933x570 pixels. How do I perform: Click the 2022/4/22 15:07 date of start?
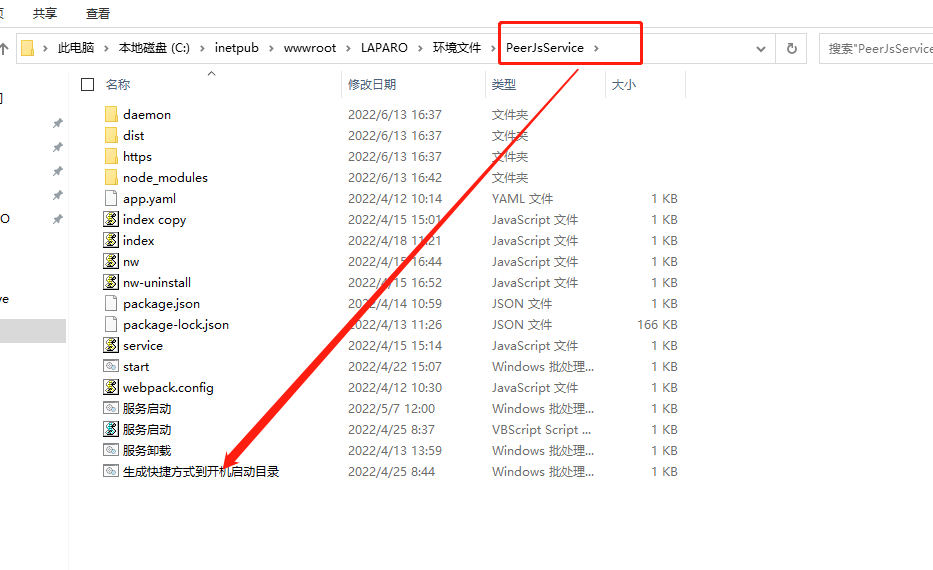pyautogui.click(x=395, y=367)
